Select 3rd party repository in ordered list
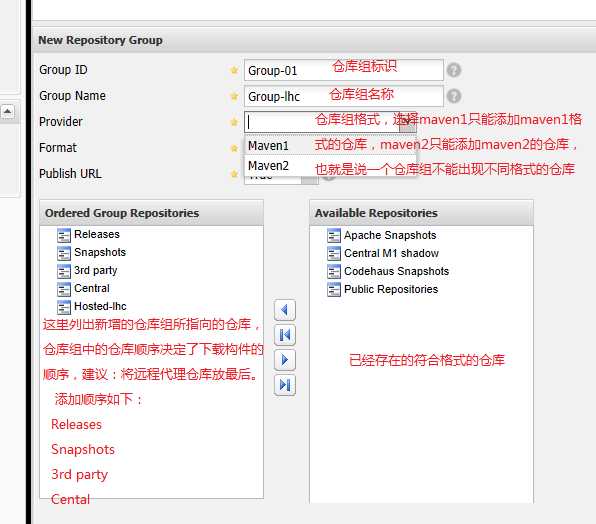 pos(95,271)
